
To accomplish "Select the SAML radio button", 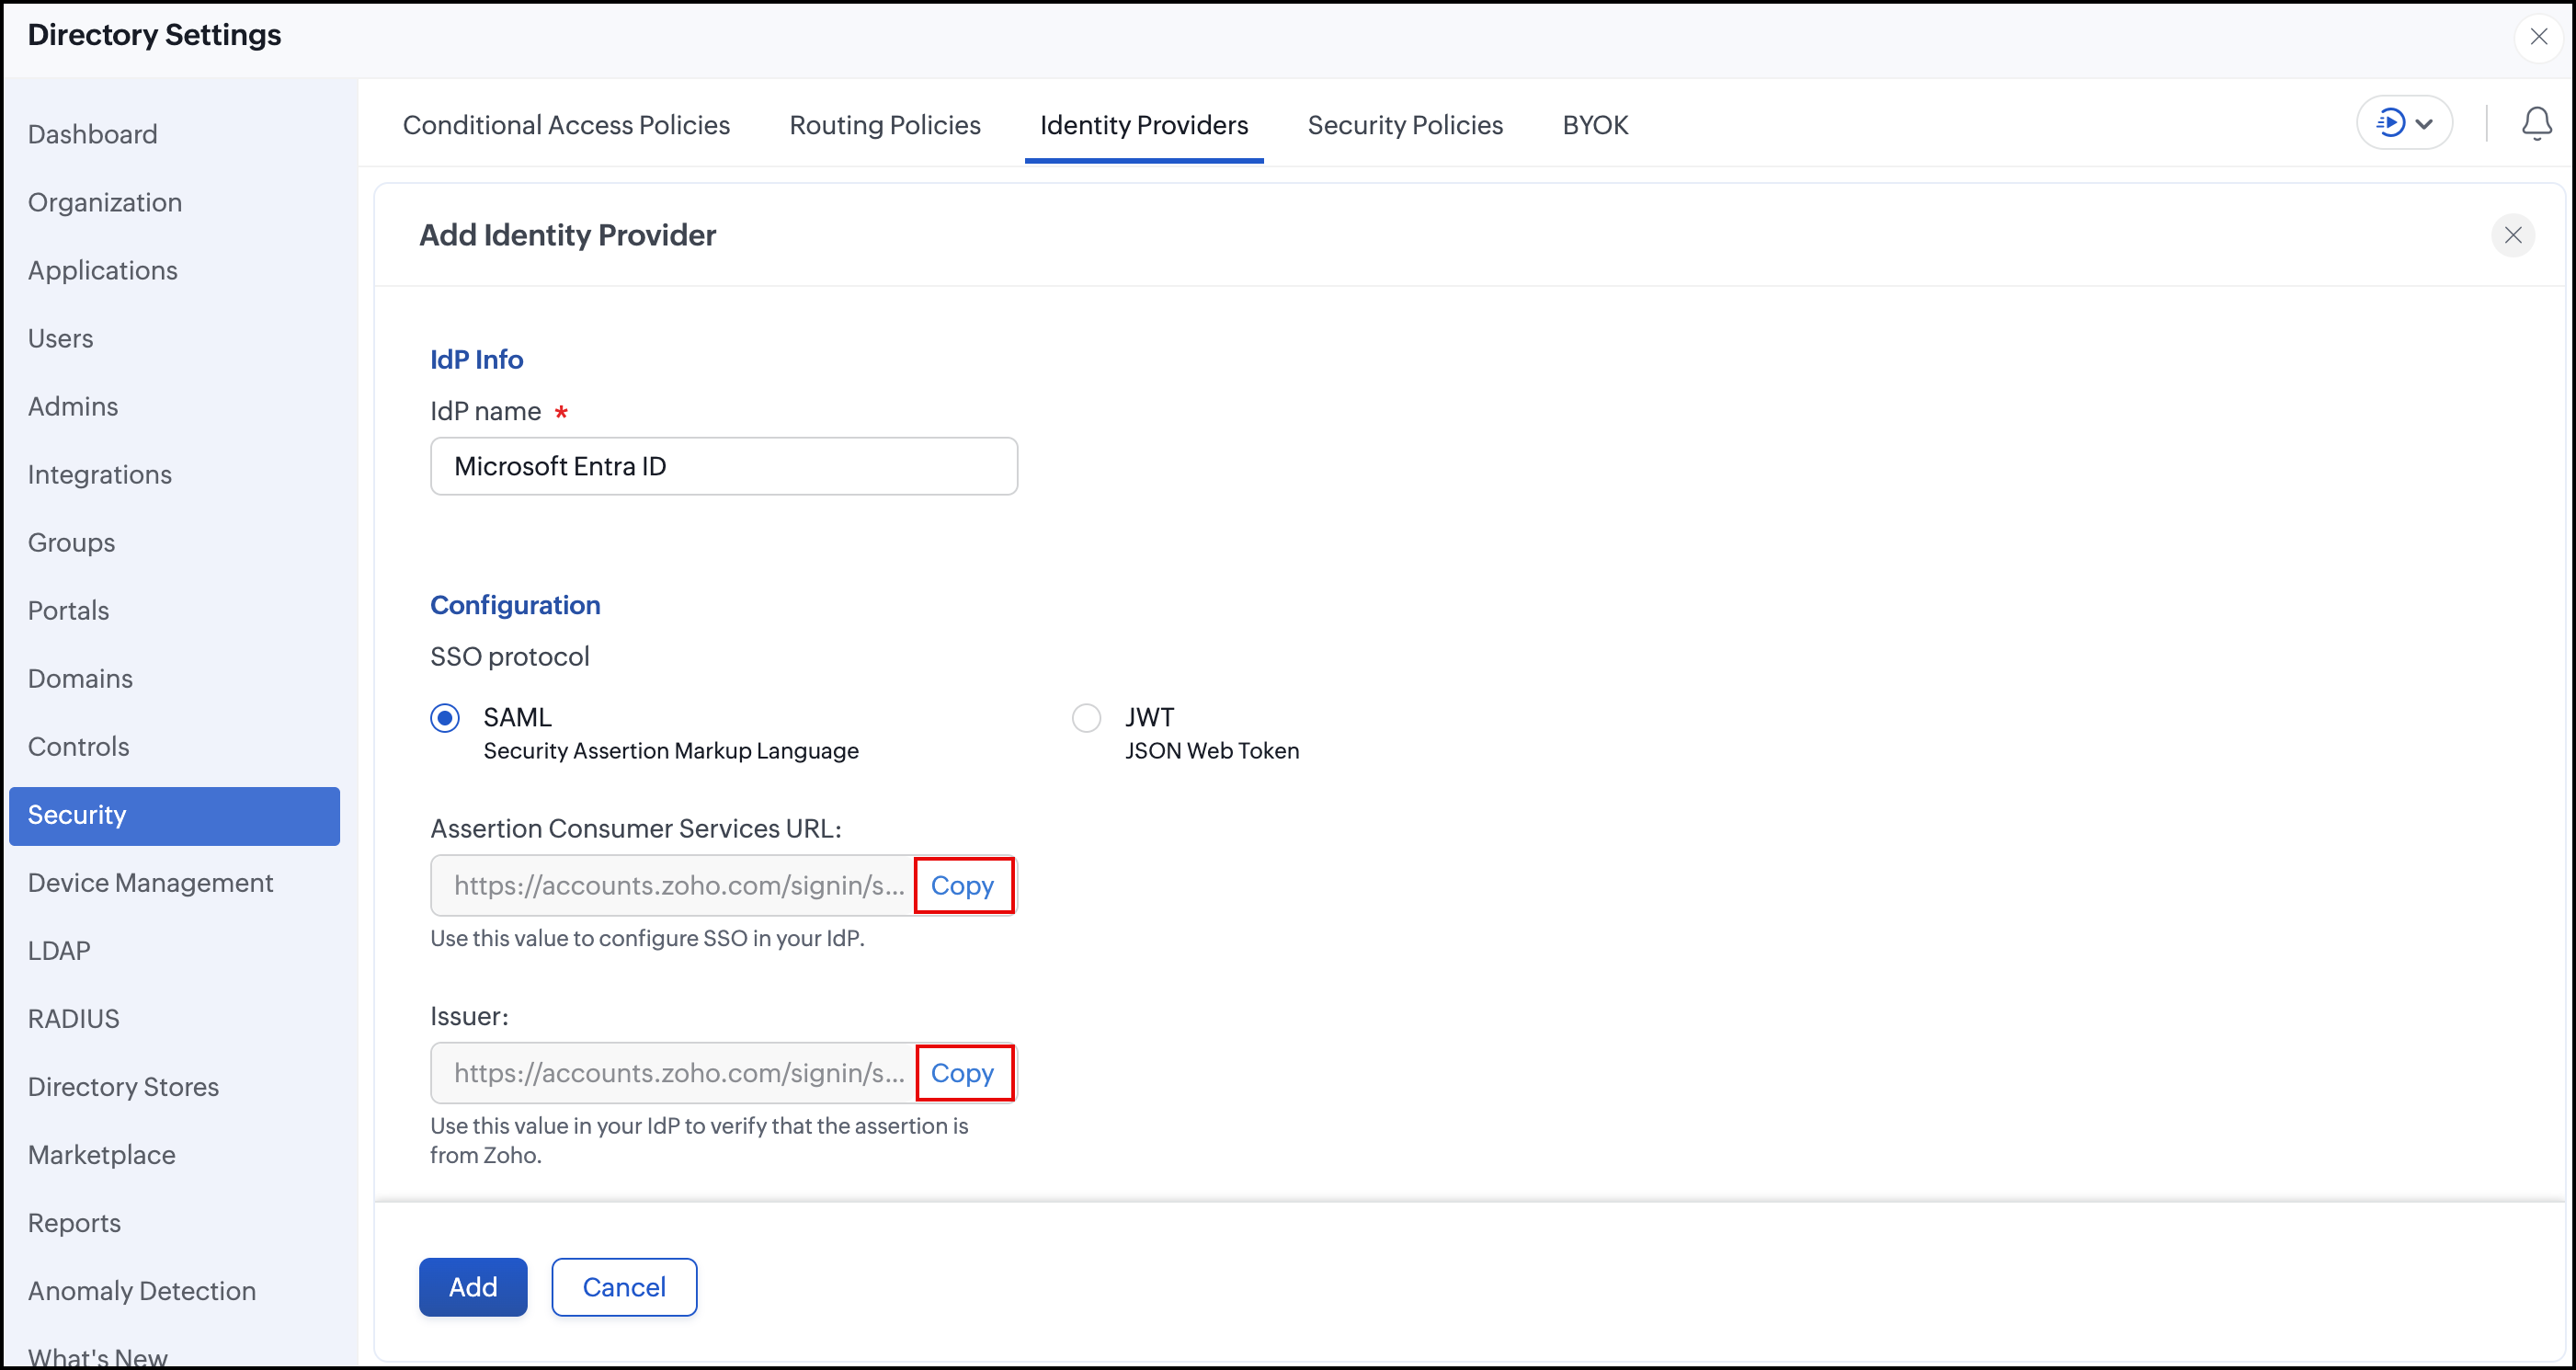I will pyautogui.click(x=445, y=718).
